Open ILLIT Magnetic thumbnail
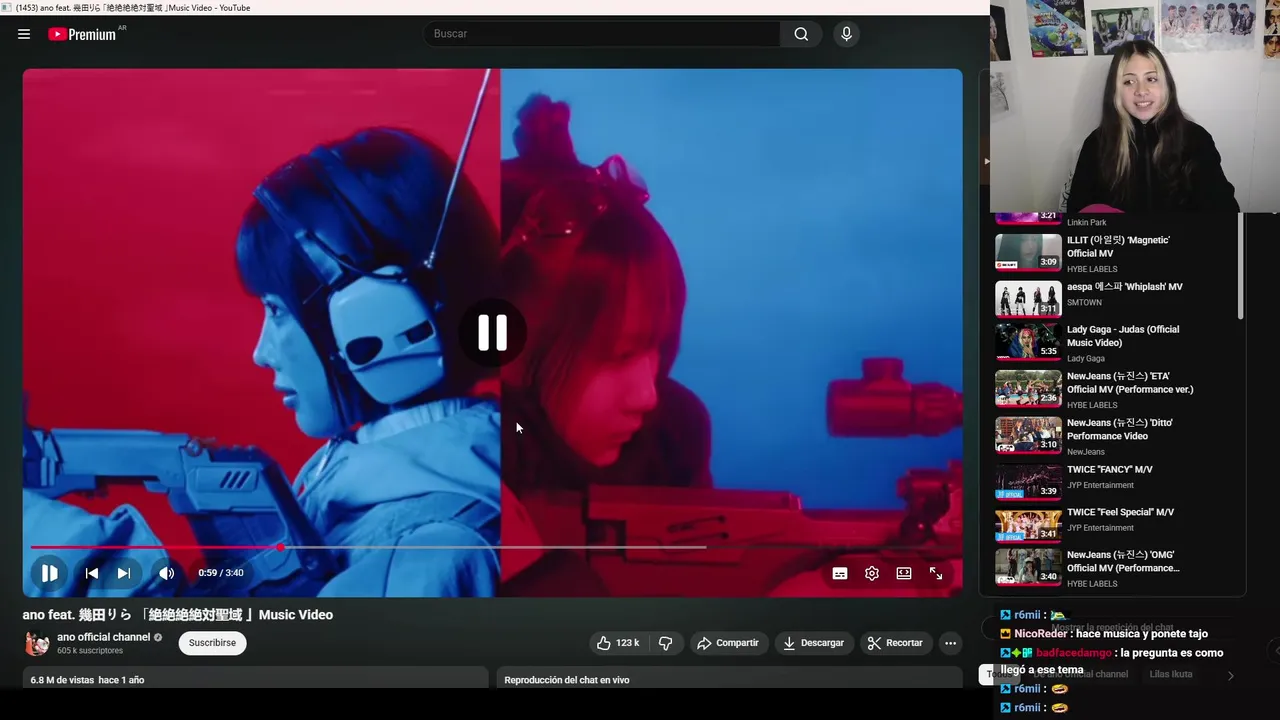The width and height of the screenshot is (1280, 720). coord(1028,252)
